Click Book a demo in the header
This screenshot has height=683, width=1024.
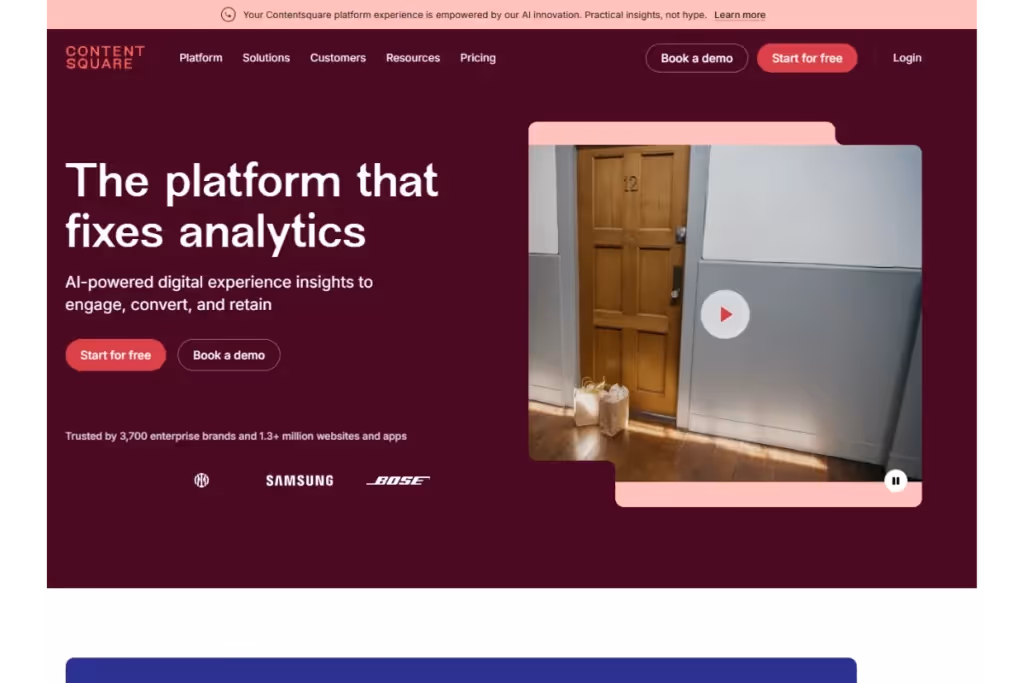tap(696, 58)
